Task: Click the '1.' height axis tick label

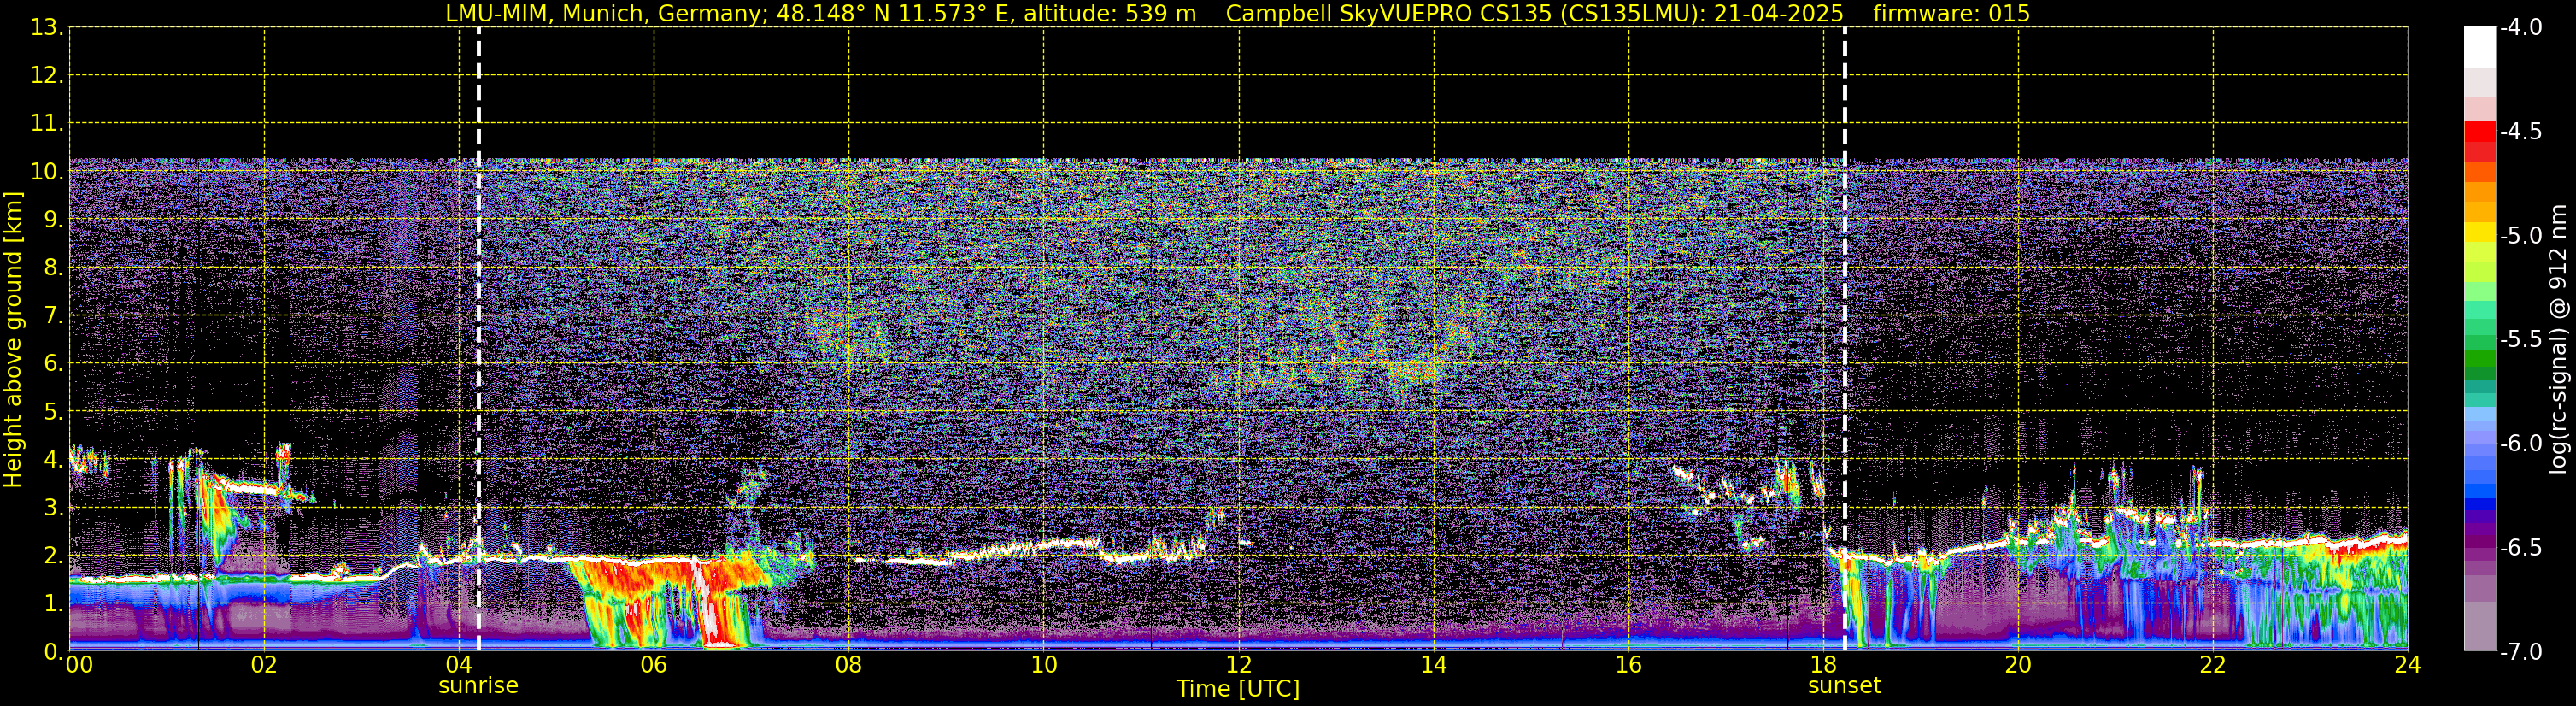Action: [x=54, y=604]
